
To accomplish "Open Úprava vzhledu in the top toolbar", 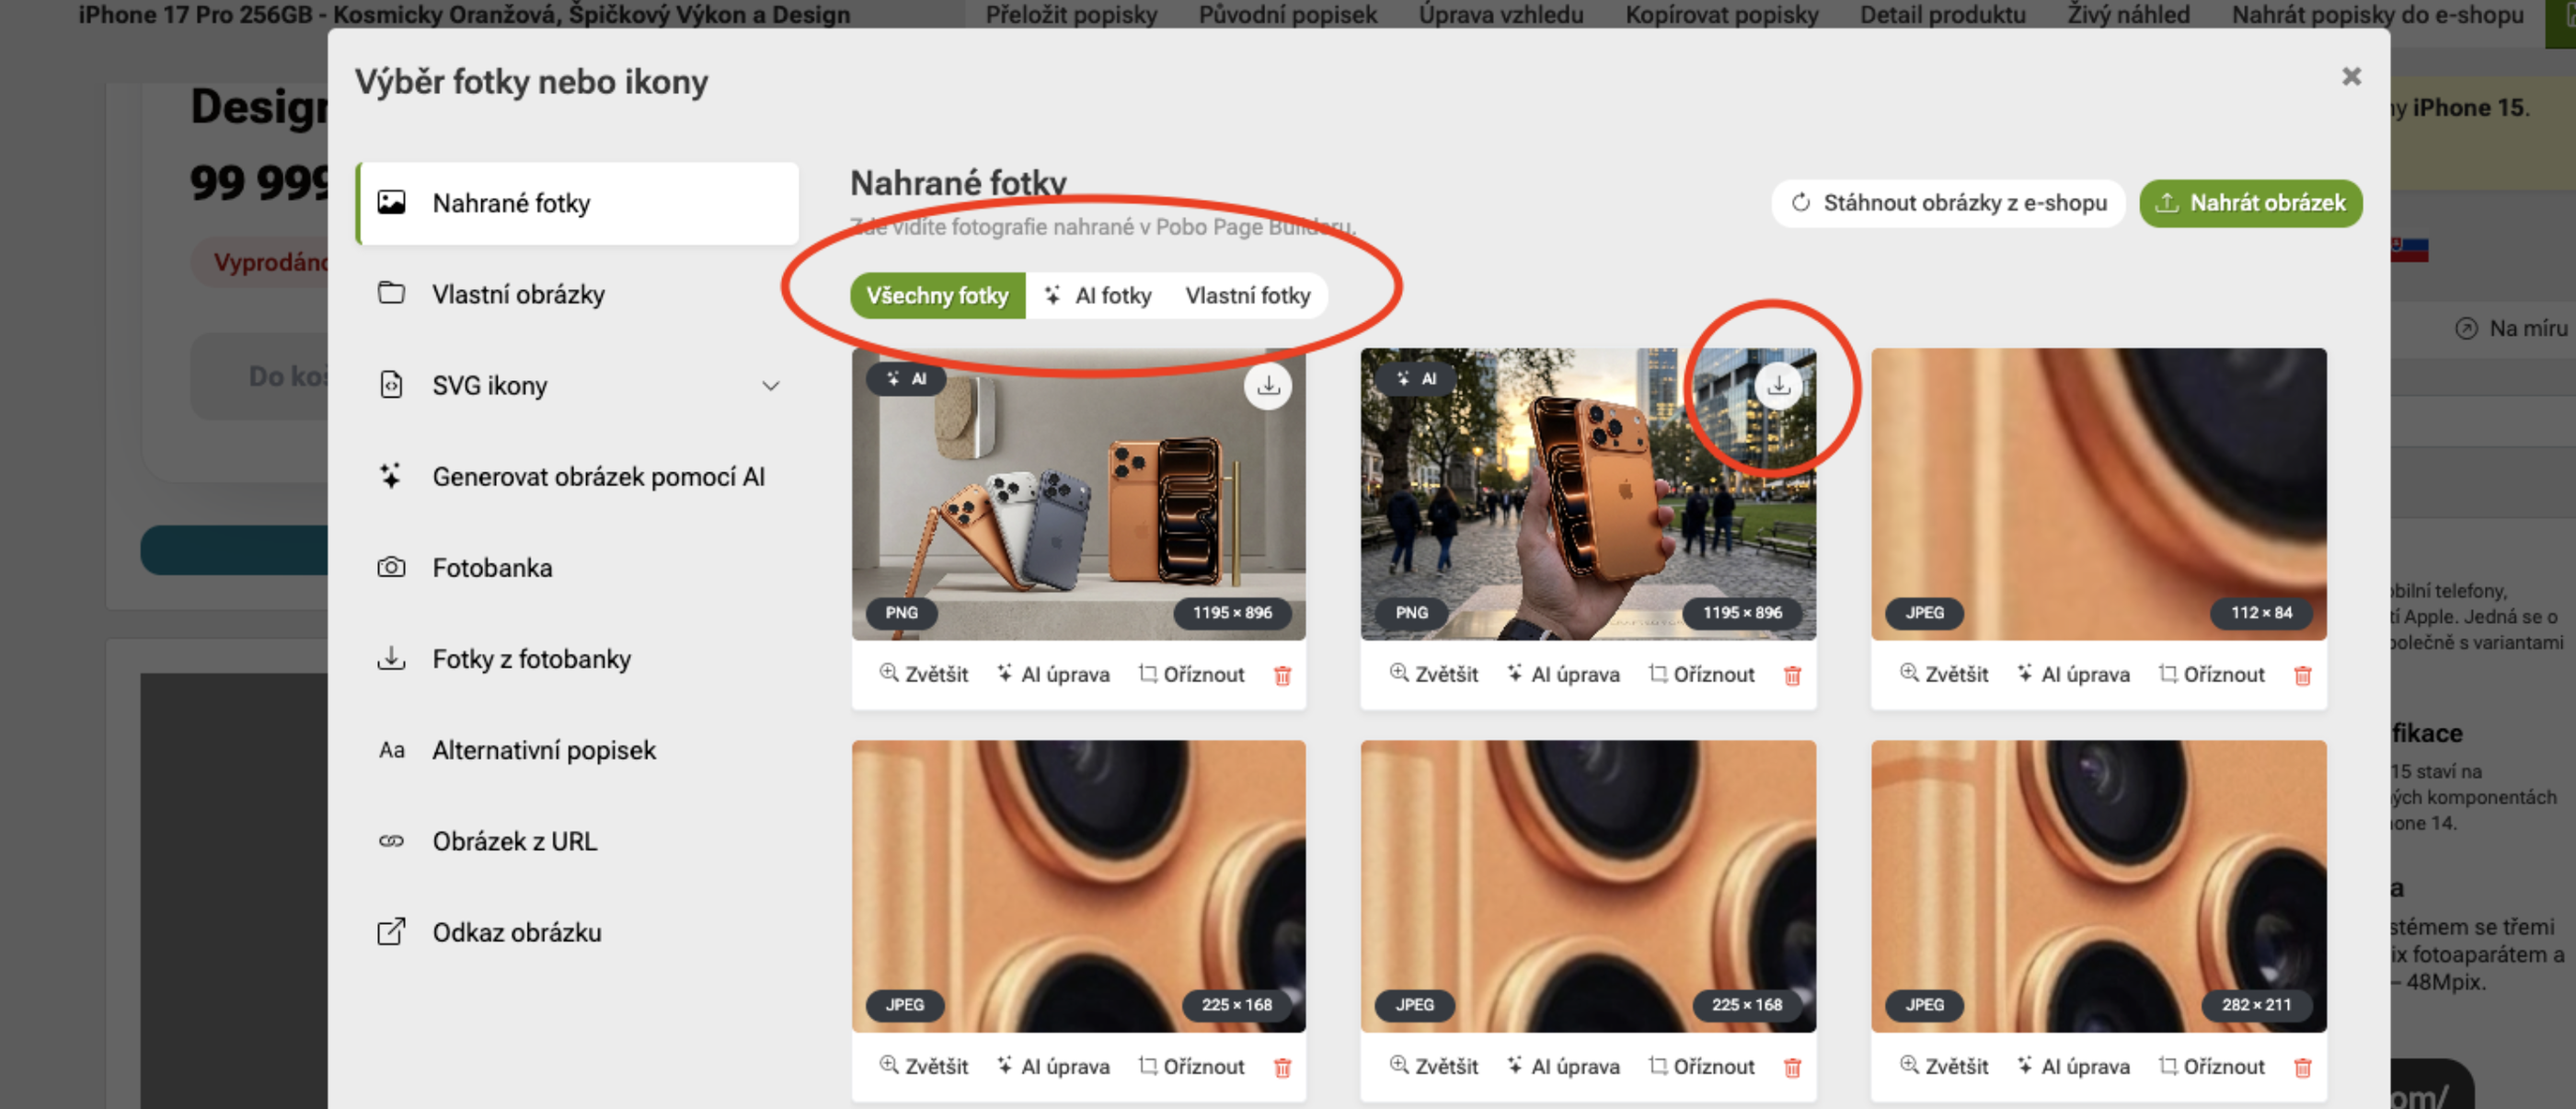I will [x=1501, y=14].
